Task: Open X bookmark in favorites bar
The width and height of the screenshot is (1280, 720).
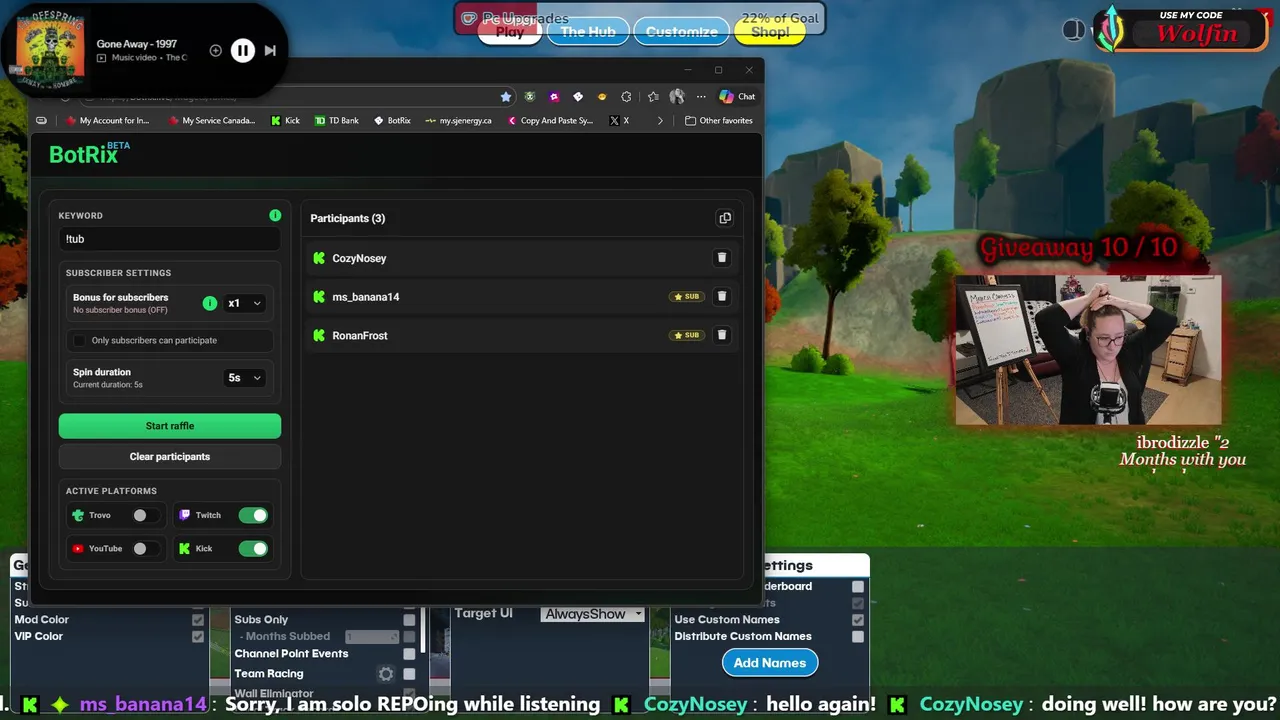Action: 620,120
